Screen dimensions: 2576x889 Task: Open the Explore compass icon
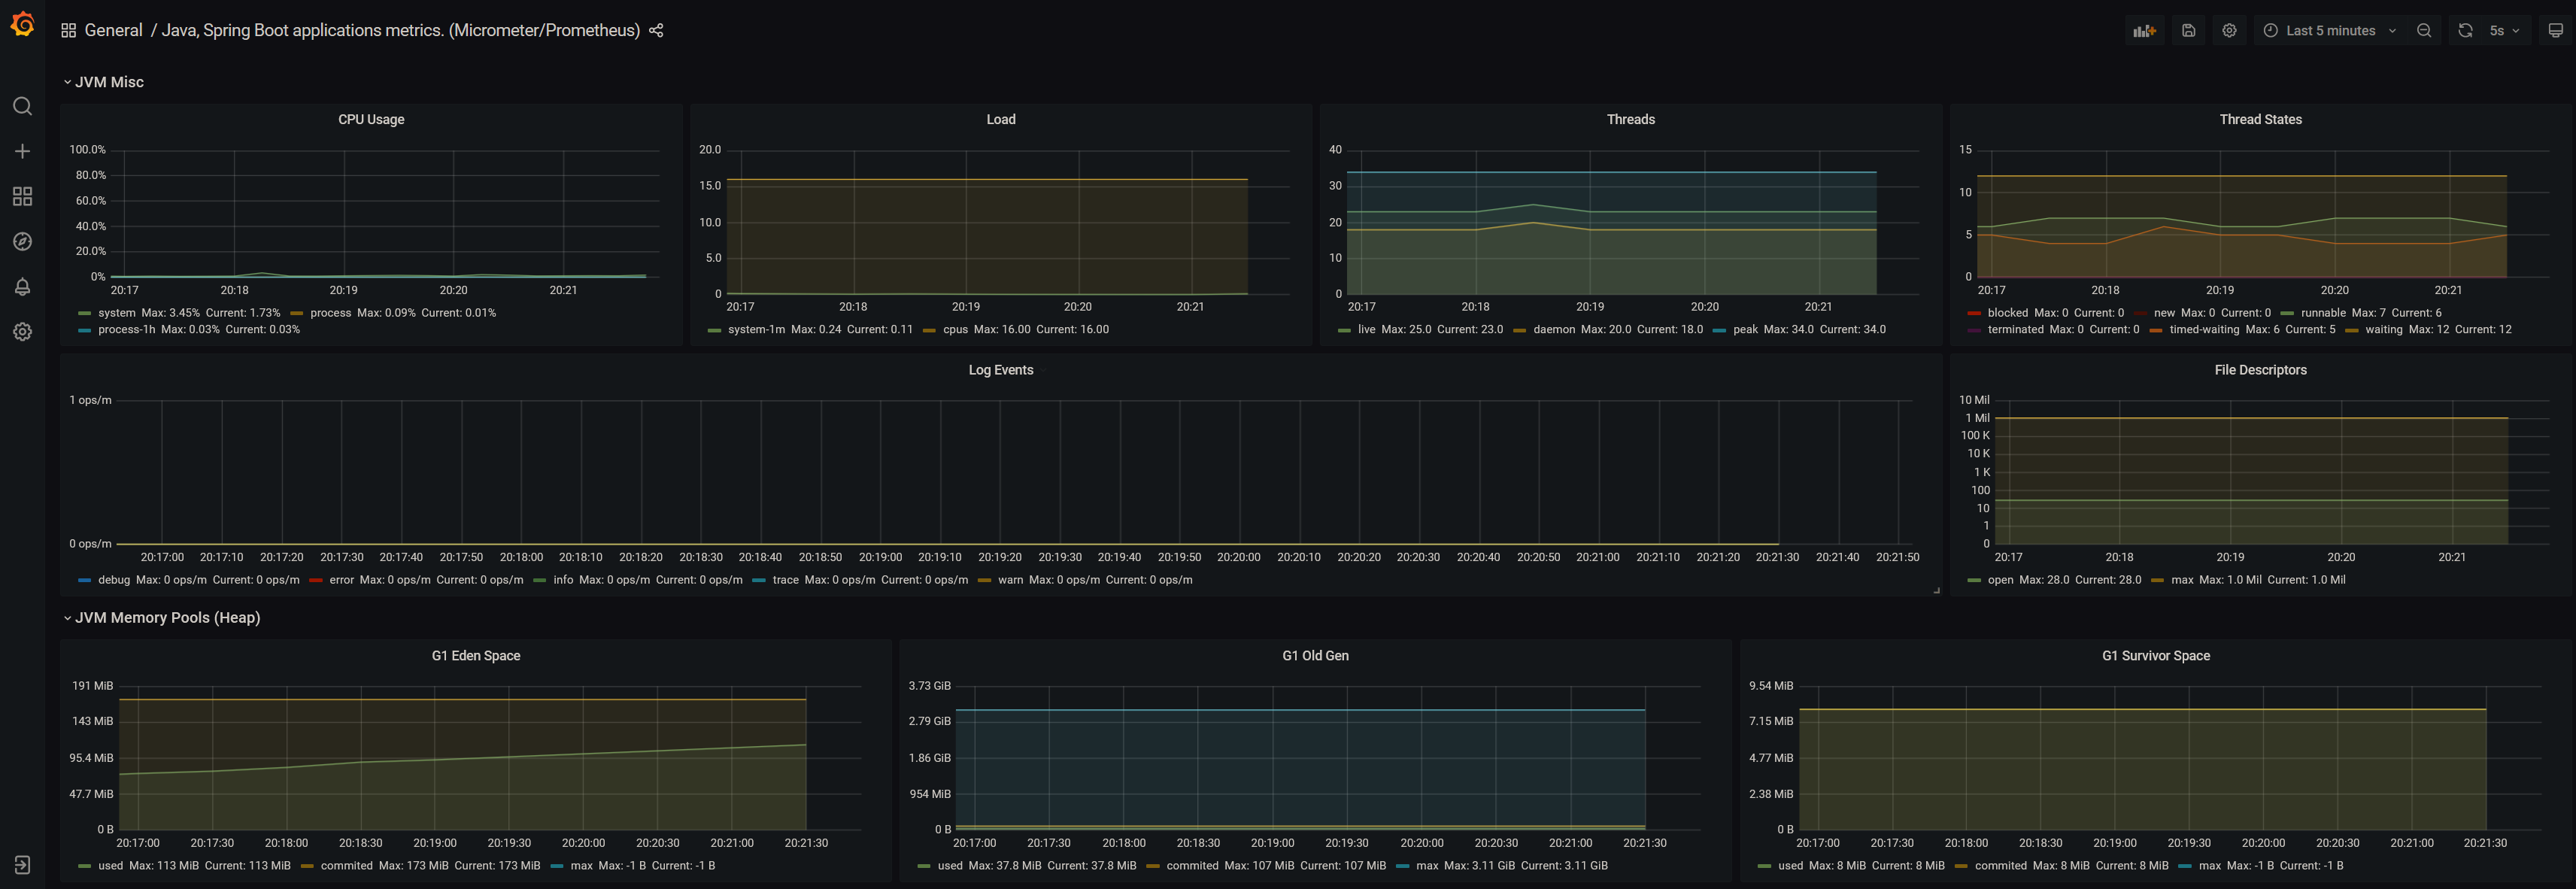(22, 242)
